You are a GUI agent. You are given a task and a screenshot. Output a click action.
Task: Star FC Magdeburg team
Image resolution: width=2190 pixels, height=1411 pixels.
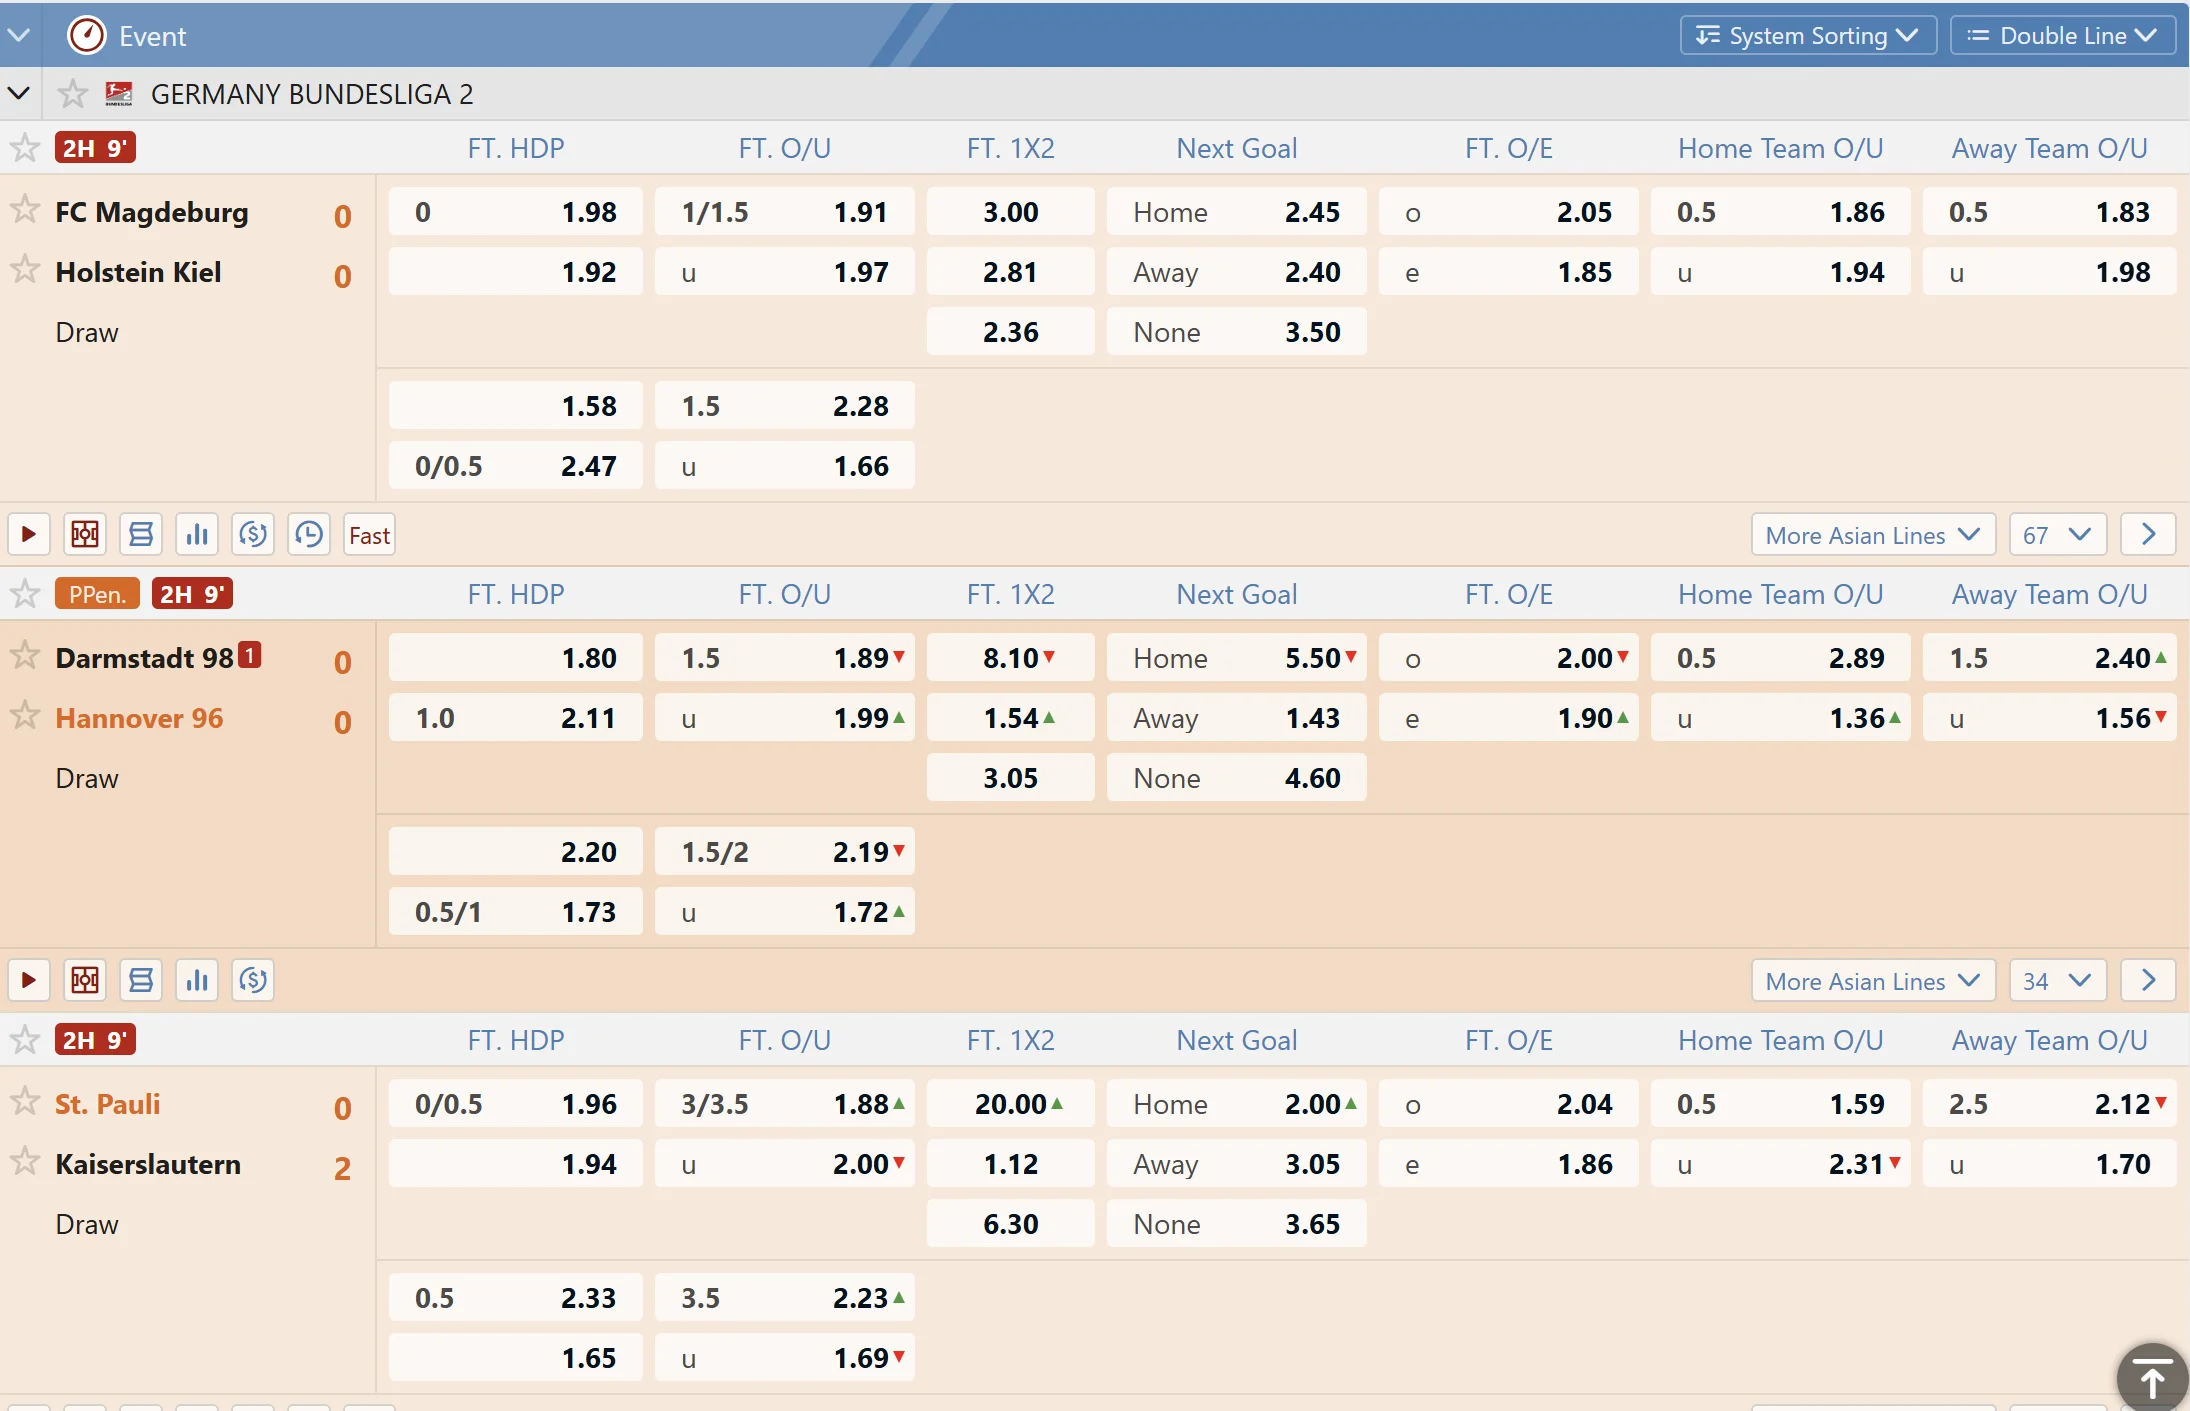click(x=25, y=210)
